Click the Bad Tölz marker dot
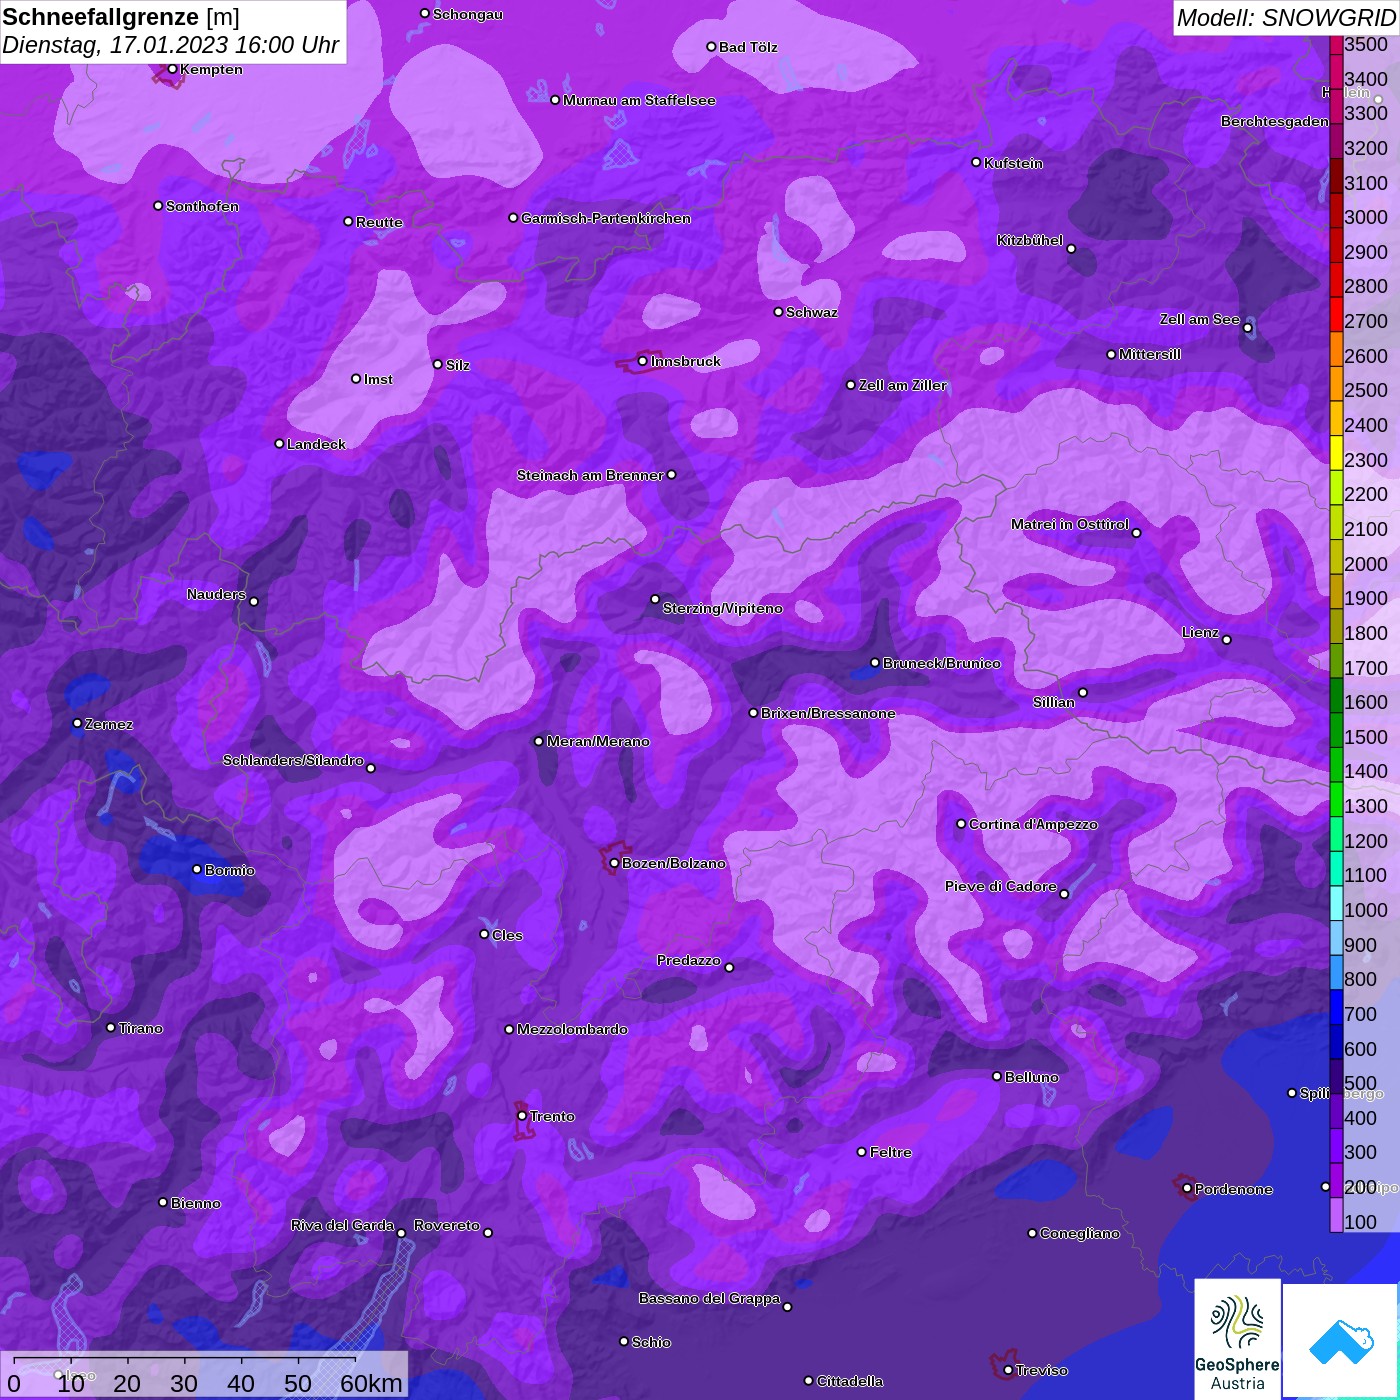Image resolution: width=1400 pixels, height=1400 pixels. 711,47
